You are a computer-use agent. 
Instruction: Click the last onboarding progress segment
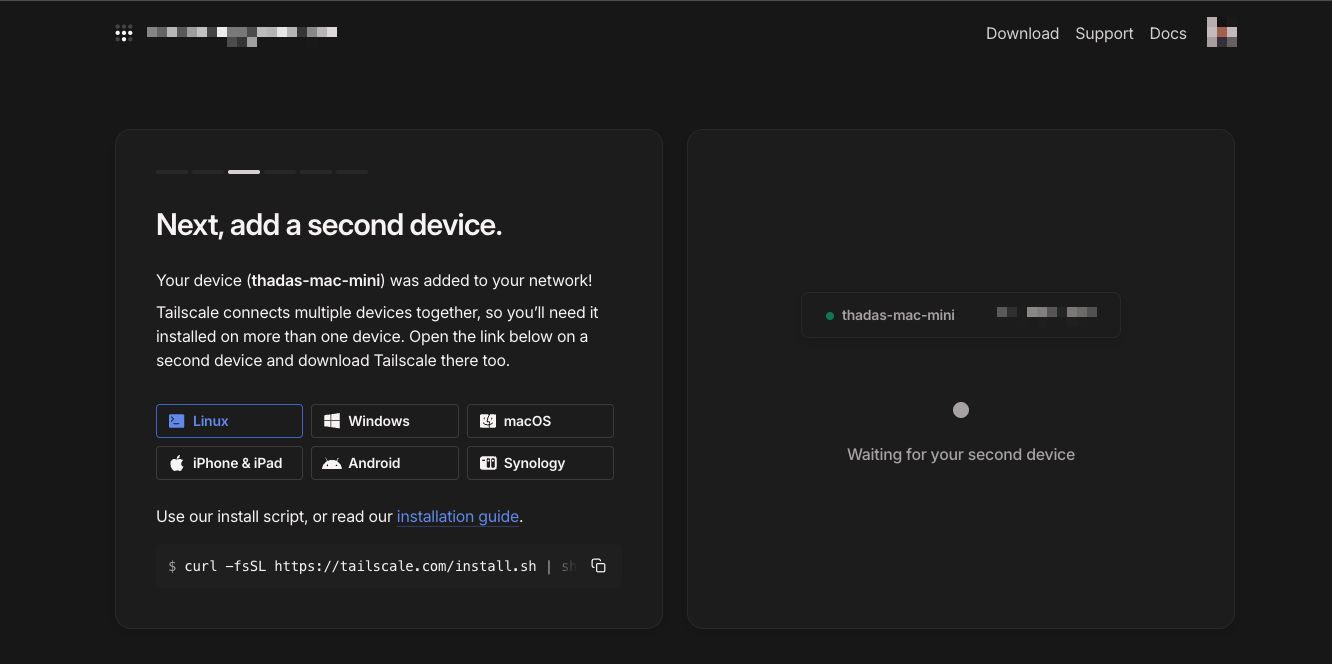click(x=352, y=172)
